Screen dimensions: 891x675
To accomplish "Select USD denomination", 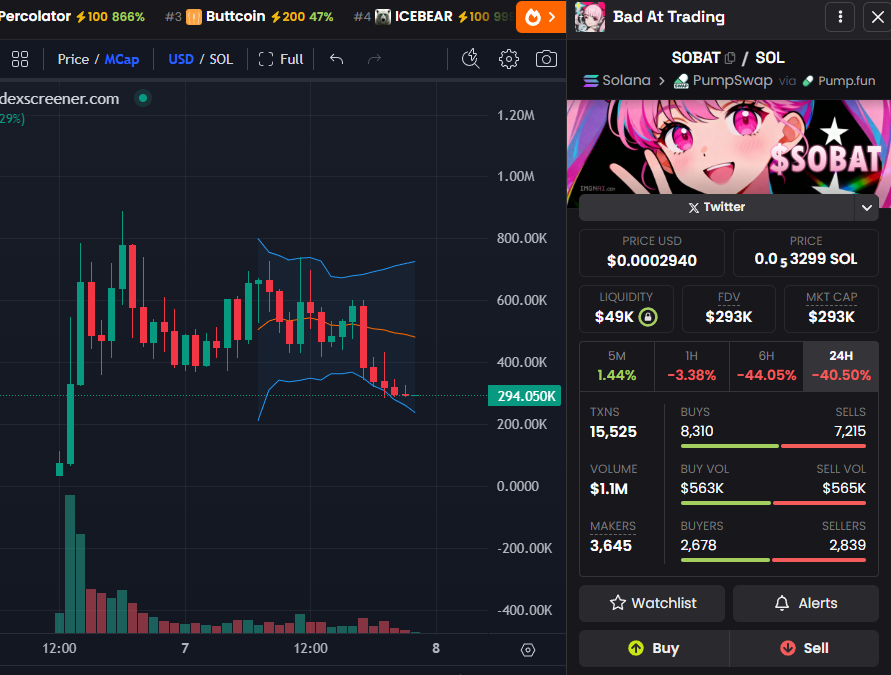I will [181, 59].
